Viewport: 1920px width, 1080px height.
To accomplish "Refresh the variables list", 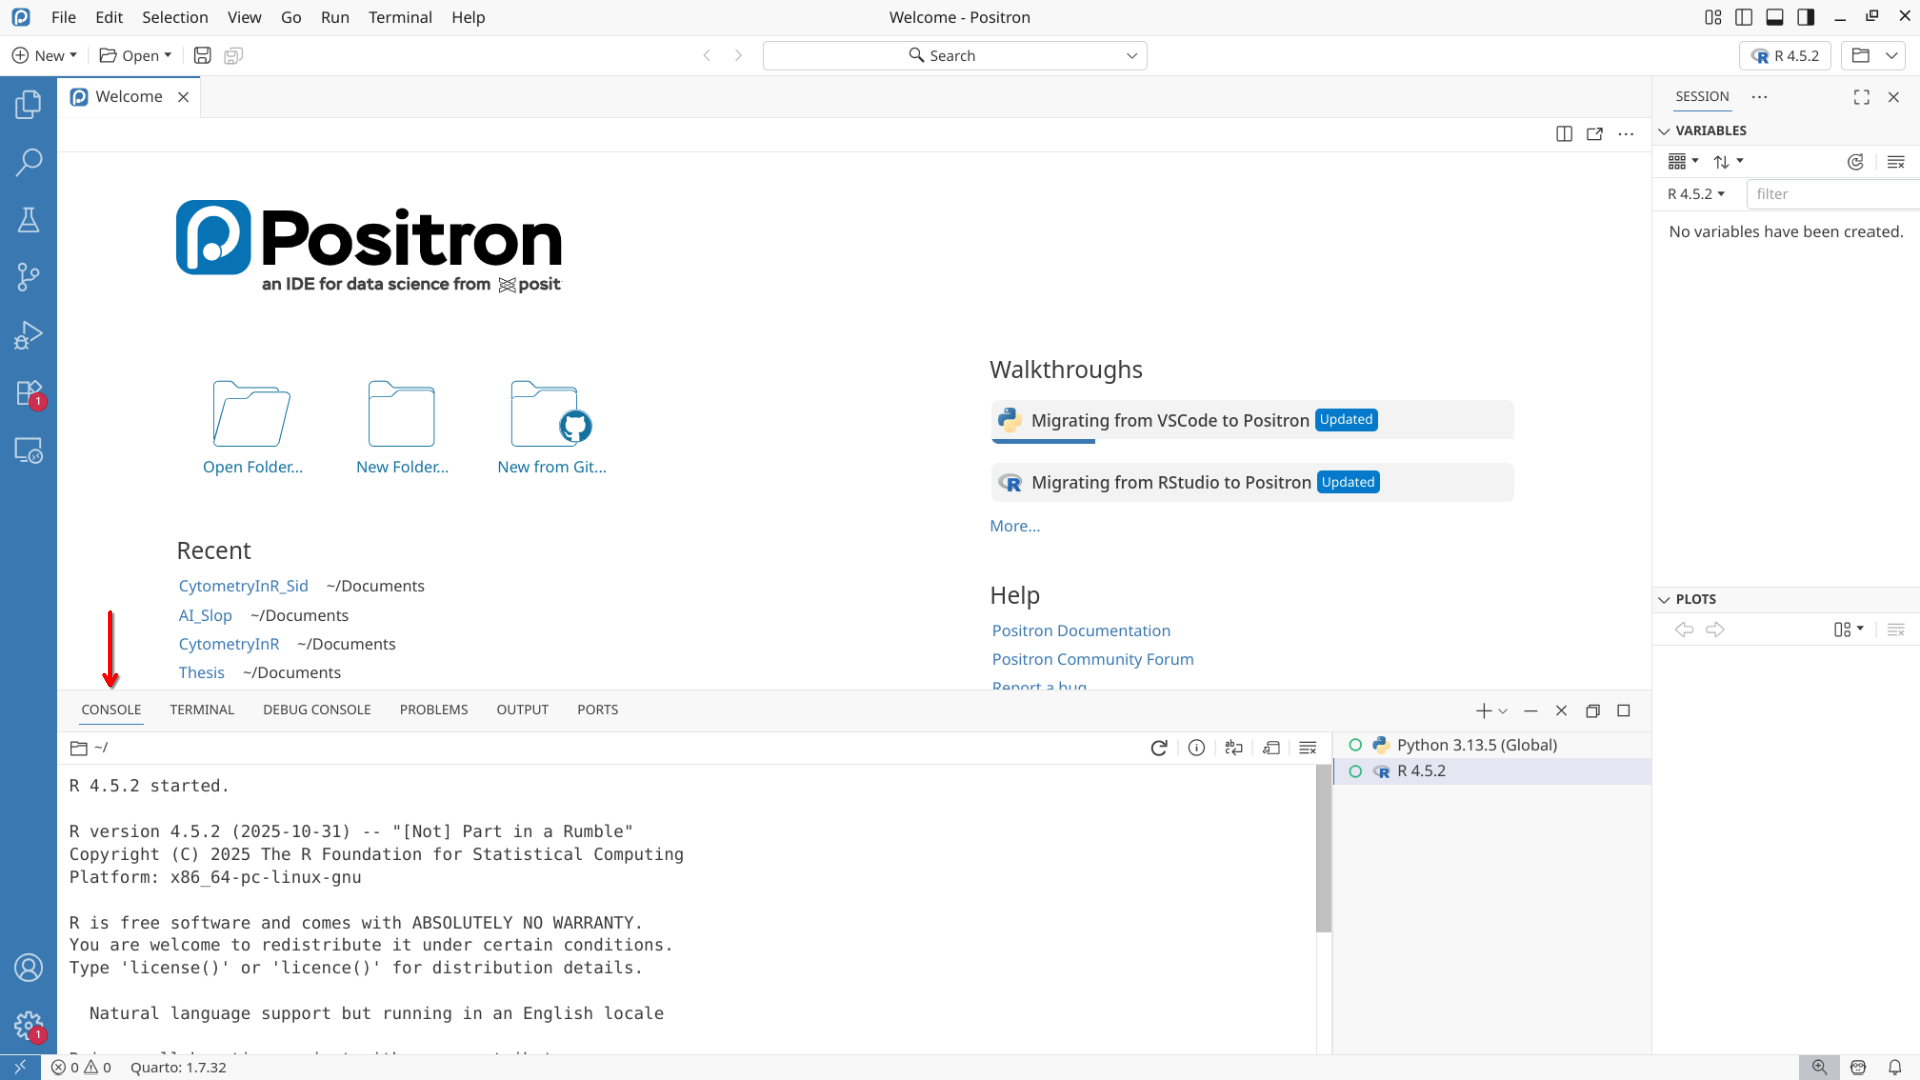I will [1855, 162].
